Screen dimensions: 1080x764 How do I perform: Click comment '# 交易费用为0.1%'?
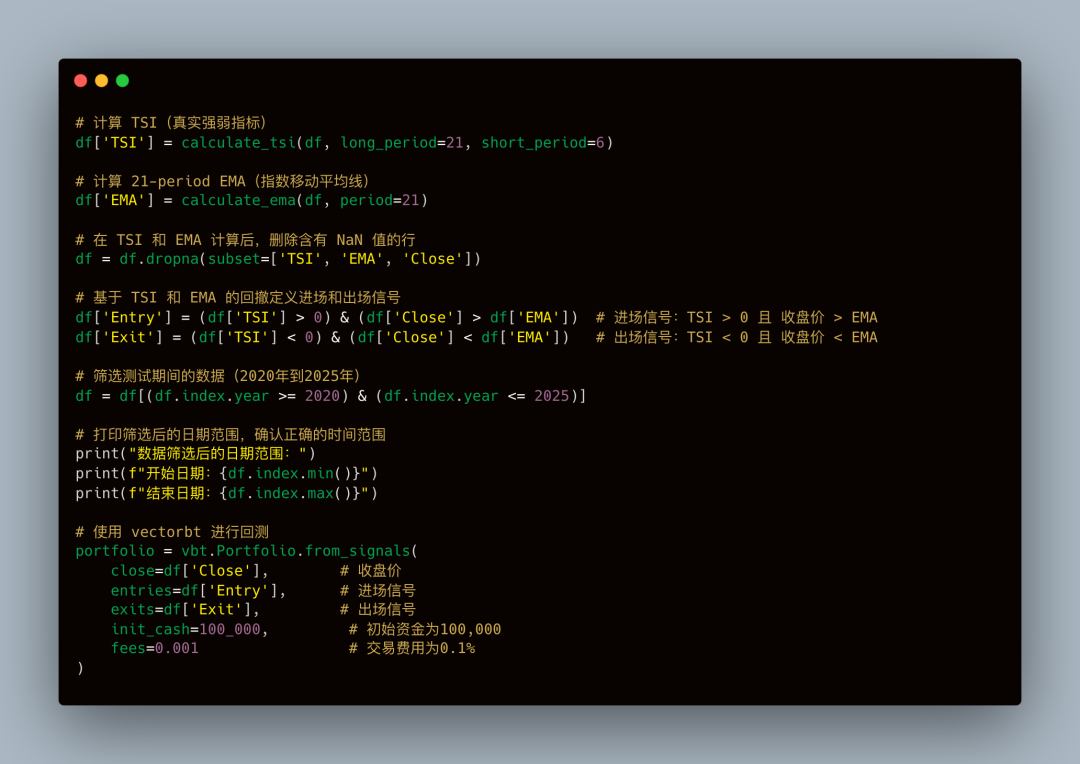pos(412,648)
